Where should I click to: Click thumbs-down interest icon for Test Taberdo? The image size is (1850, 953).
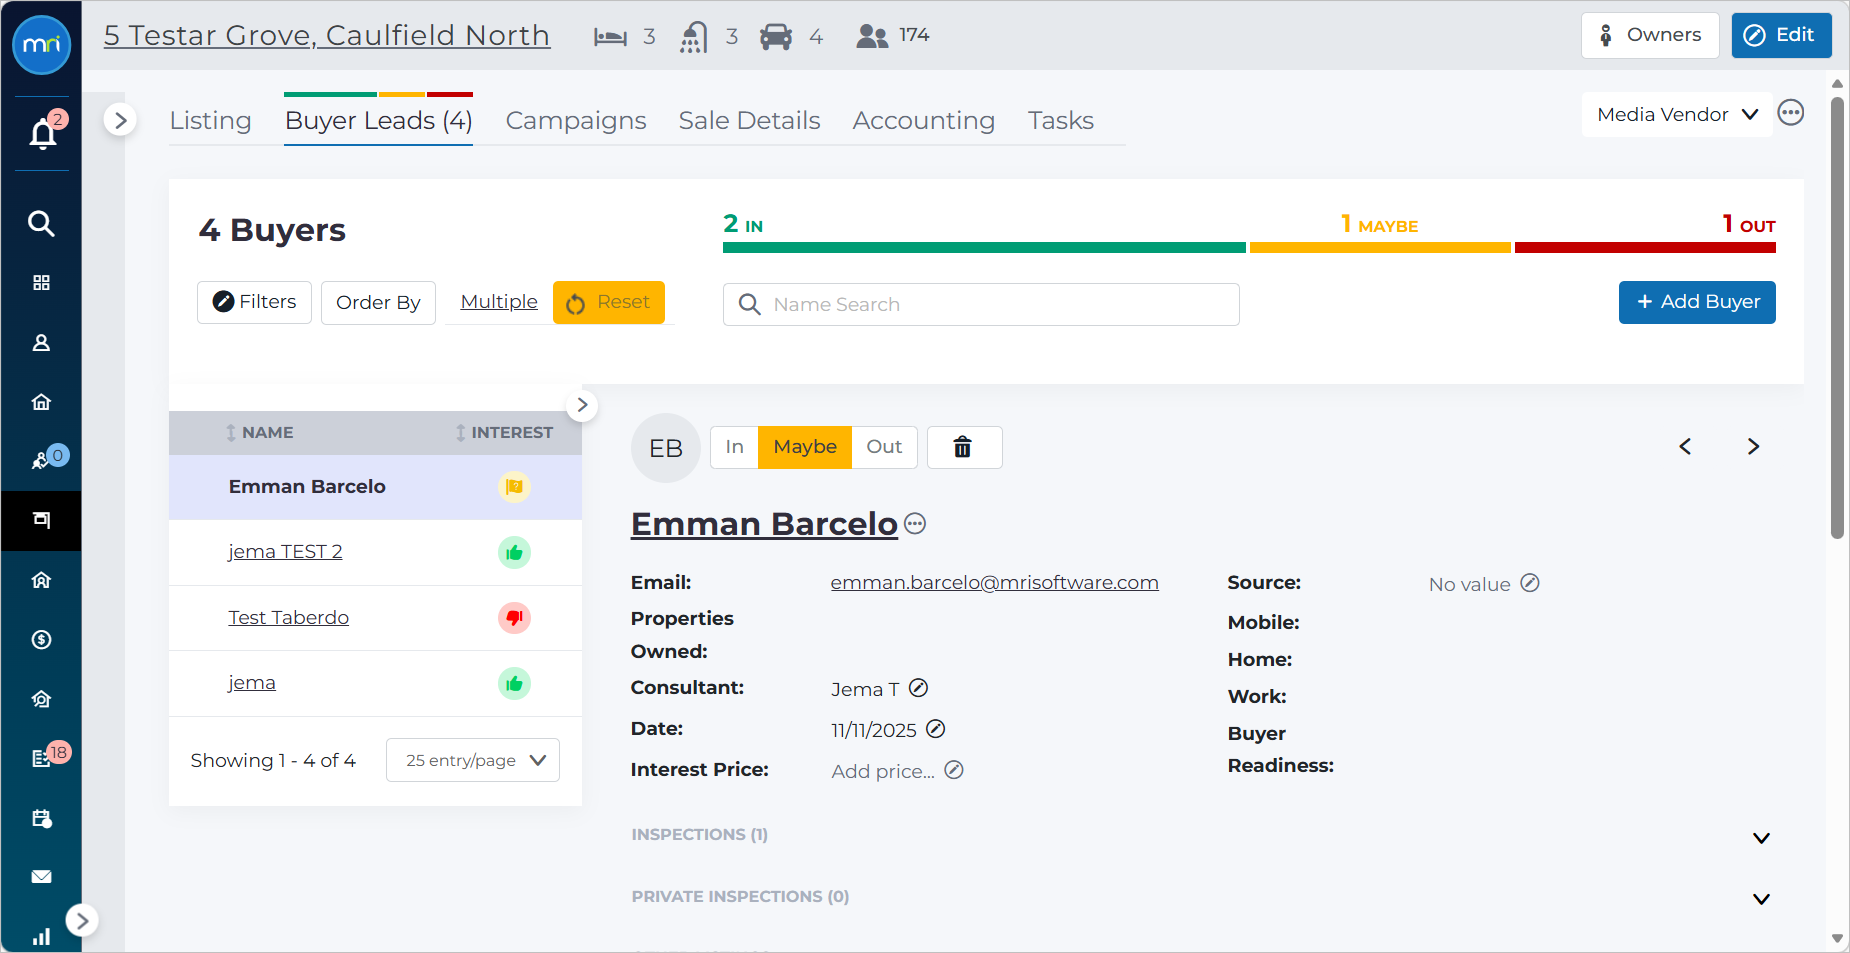(514, 618)
